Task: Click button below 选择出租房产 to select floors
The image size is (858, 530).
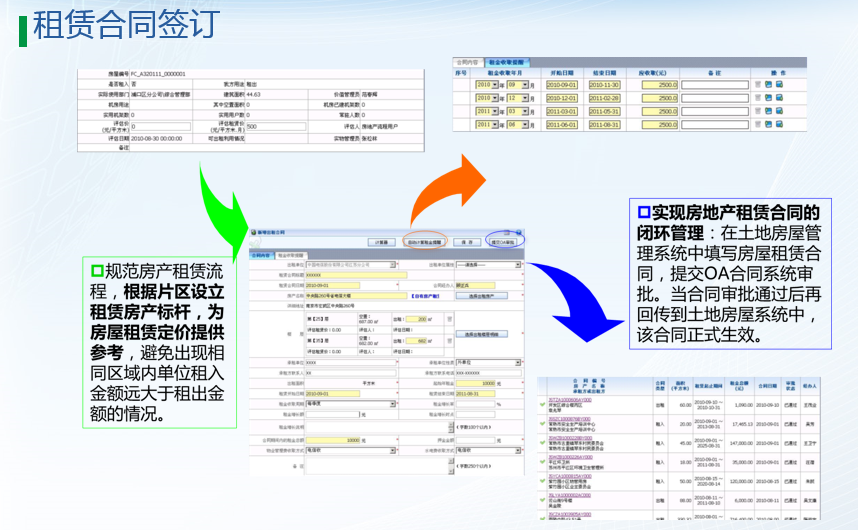Action: [482, 334]
